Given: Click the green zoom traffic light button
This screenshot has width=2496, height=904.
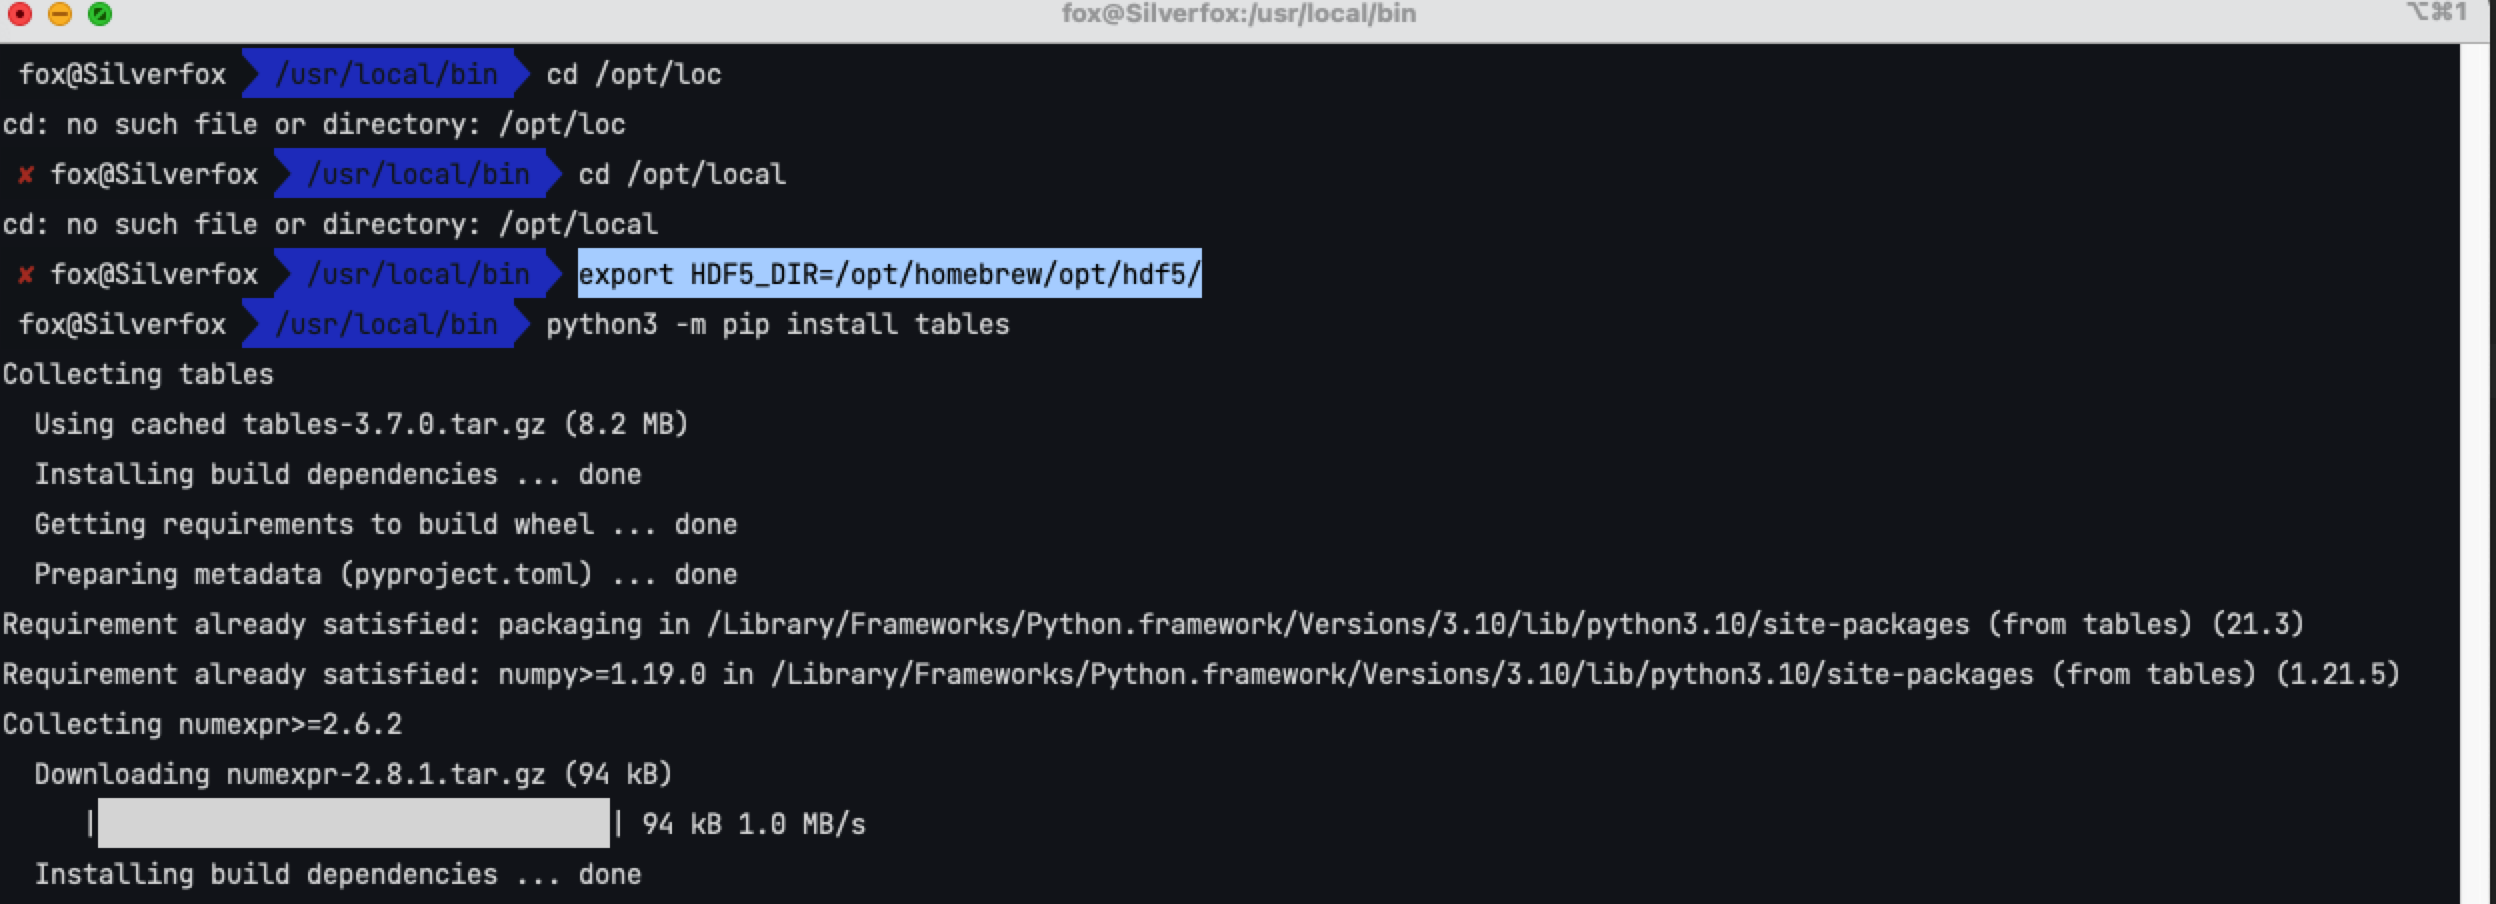Looking at the screenshot, I should (100, 15).
